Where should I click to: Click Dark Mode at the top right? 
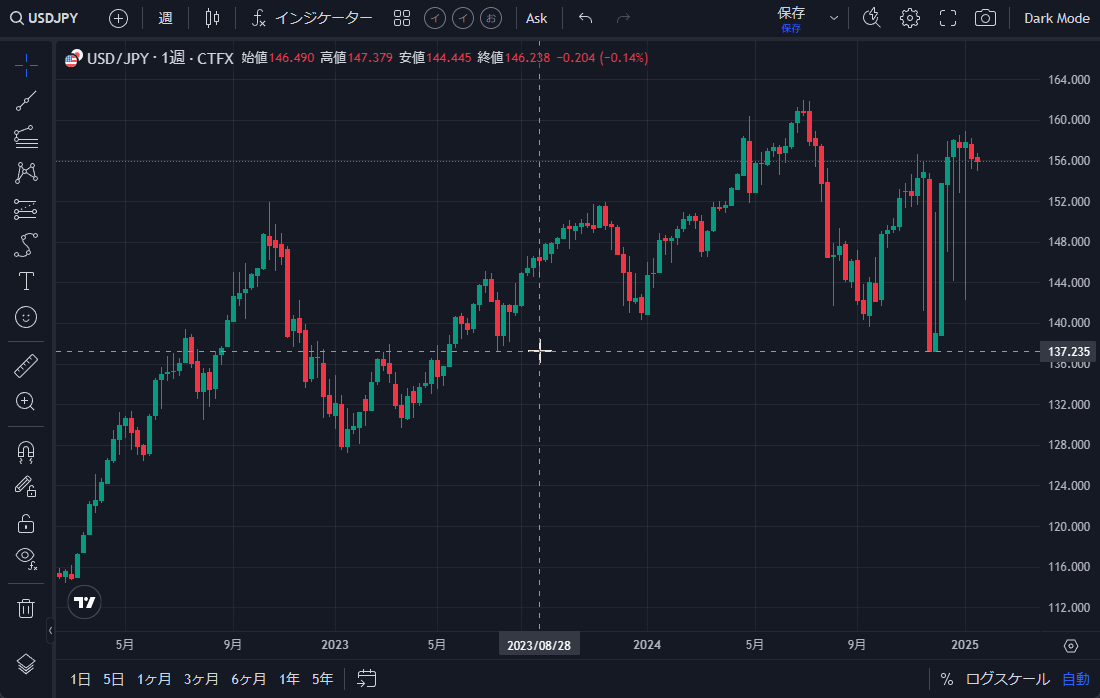[1056, 18]
